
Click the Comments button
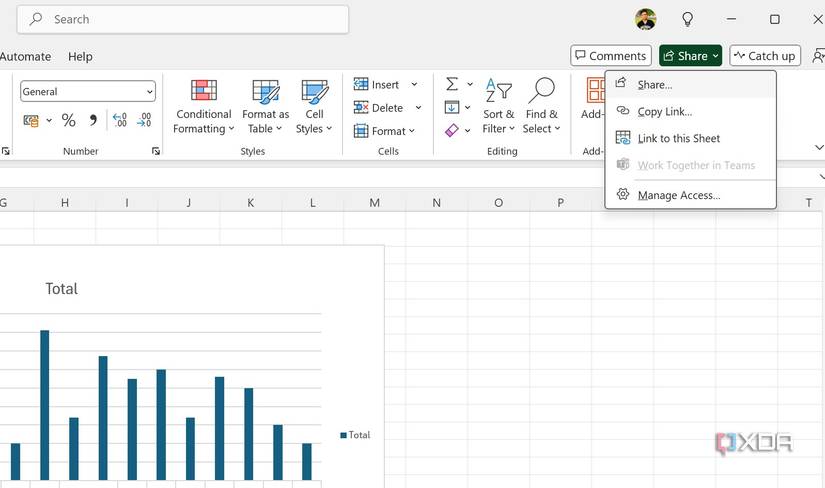point(611,56)
